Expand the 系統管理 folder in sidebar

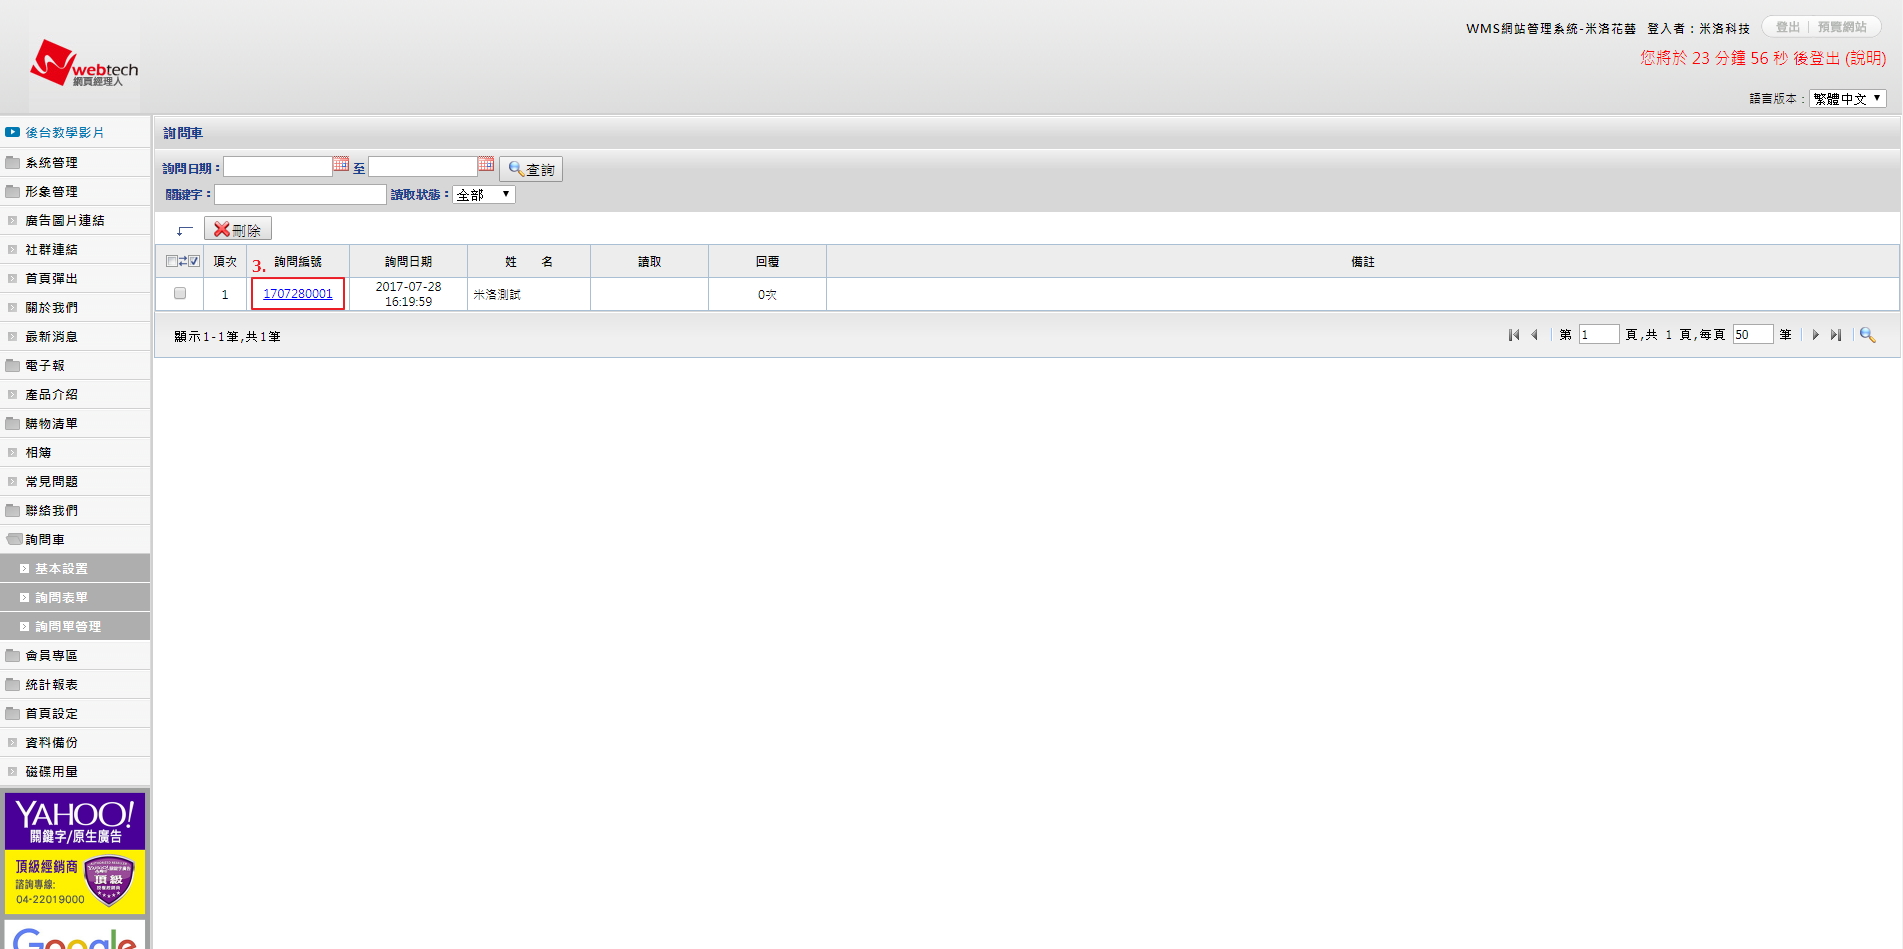pyautogui.click(x=51, y=163)
